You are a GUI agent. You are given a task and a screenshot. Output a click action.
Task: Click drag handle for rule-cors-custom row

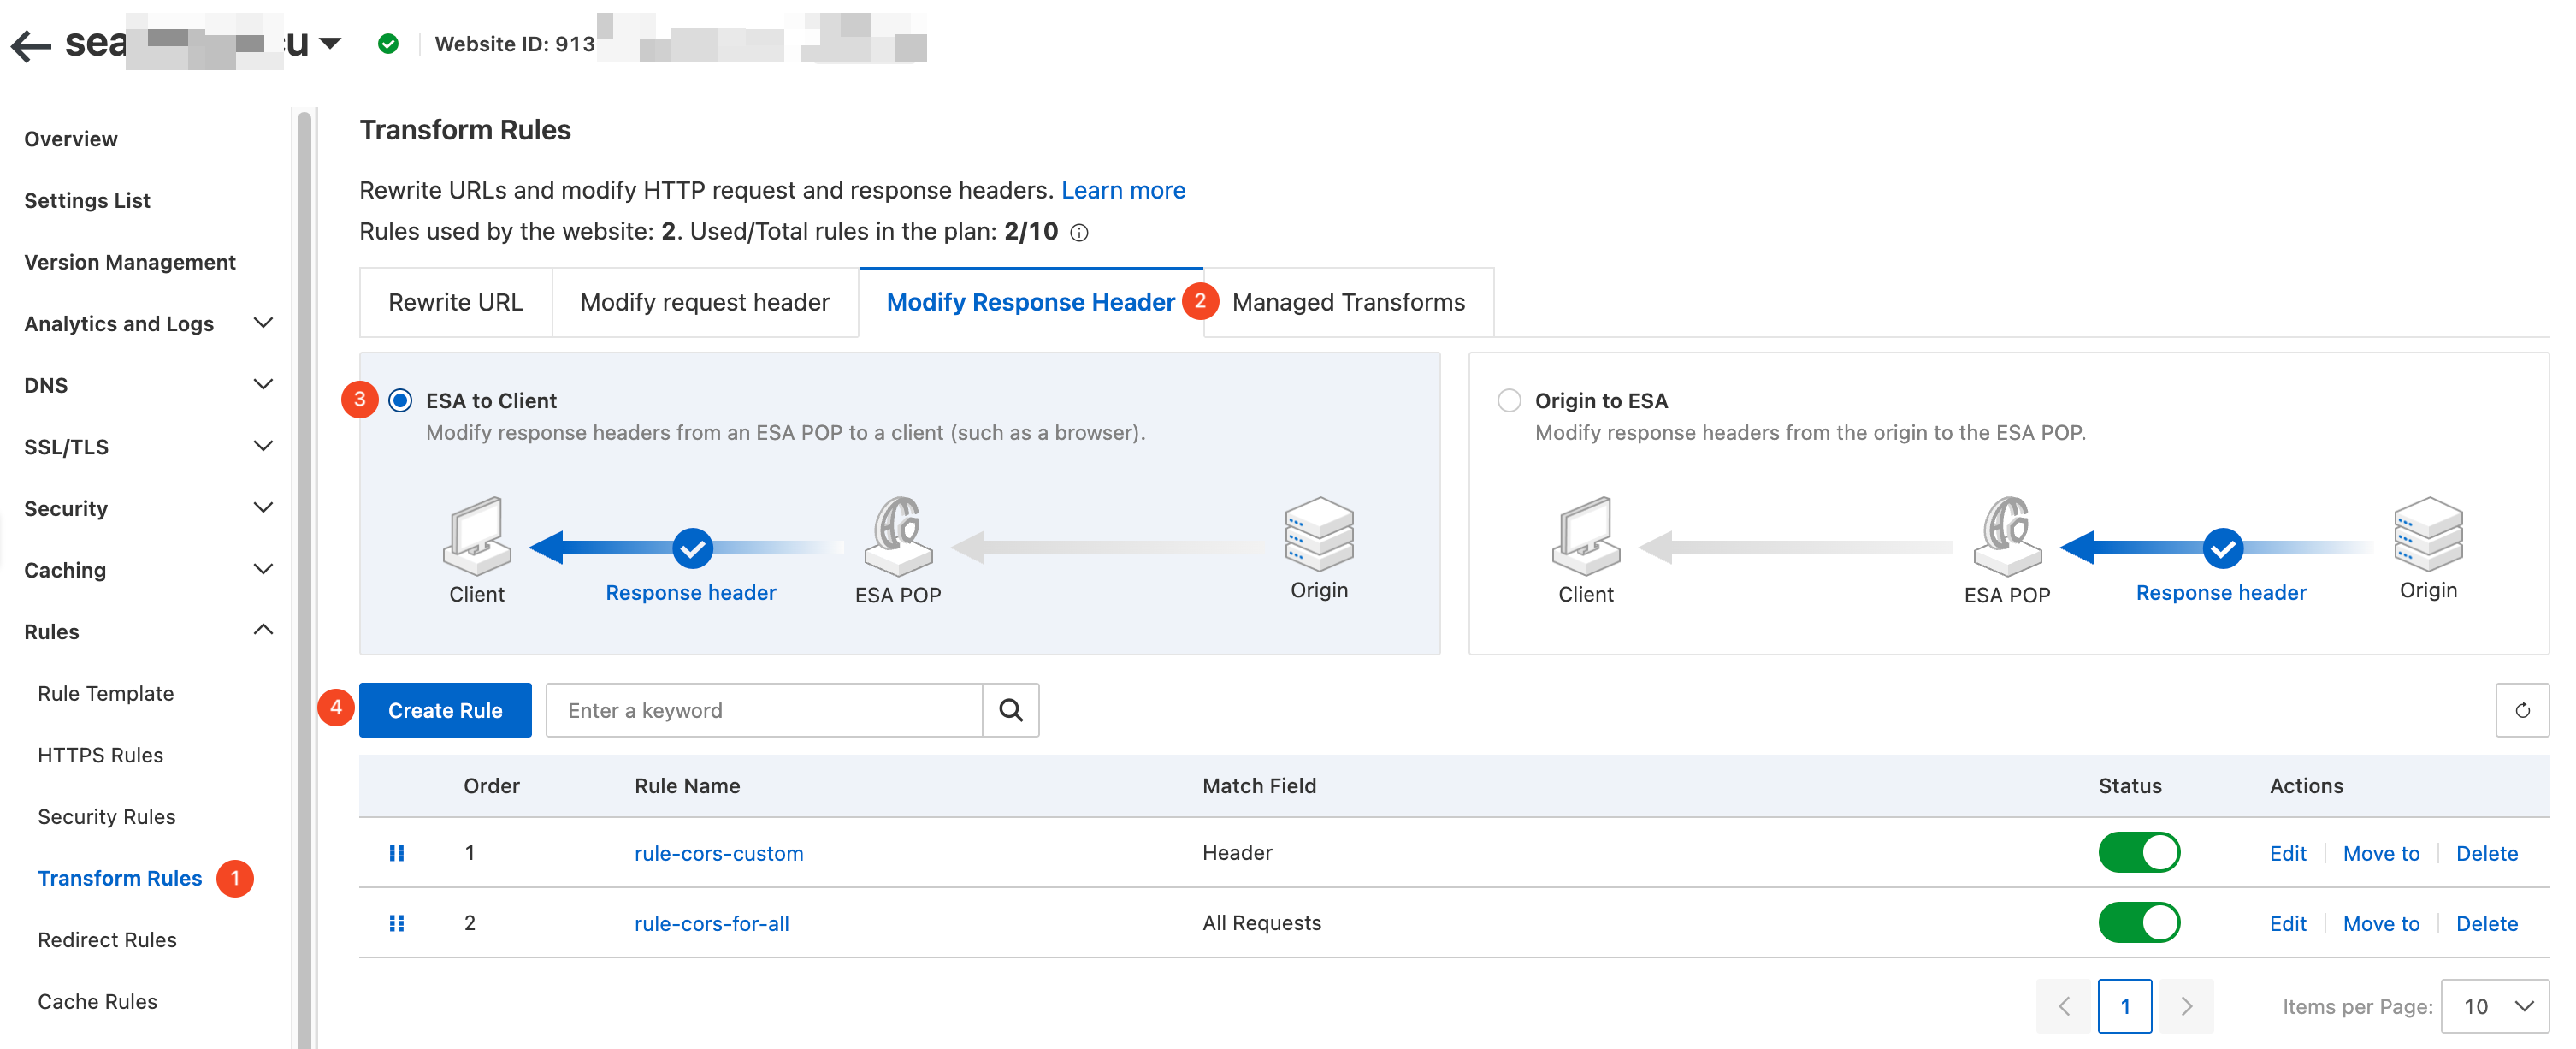396,853
